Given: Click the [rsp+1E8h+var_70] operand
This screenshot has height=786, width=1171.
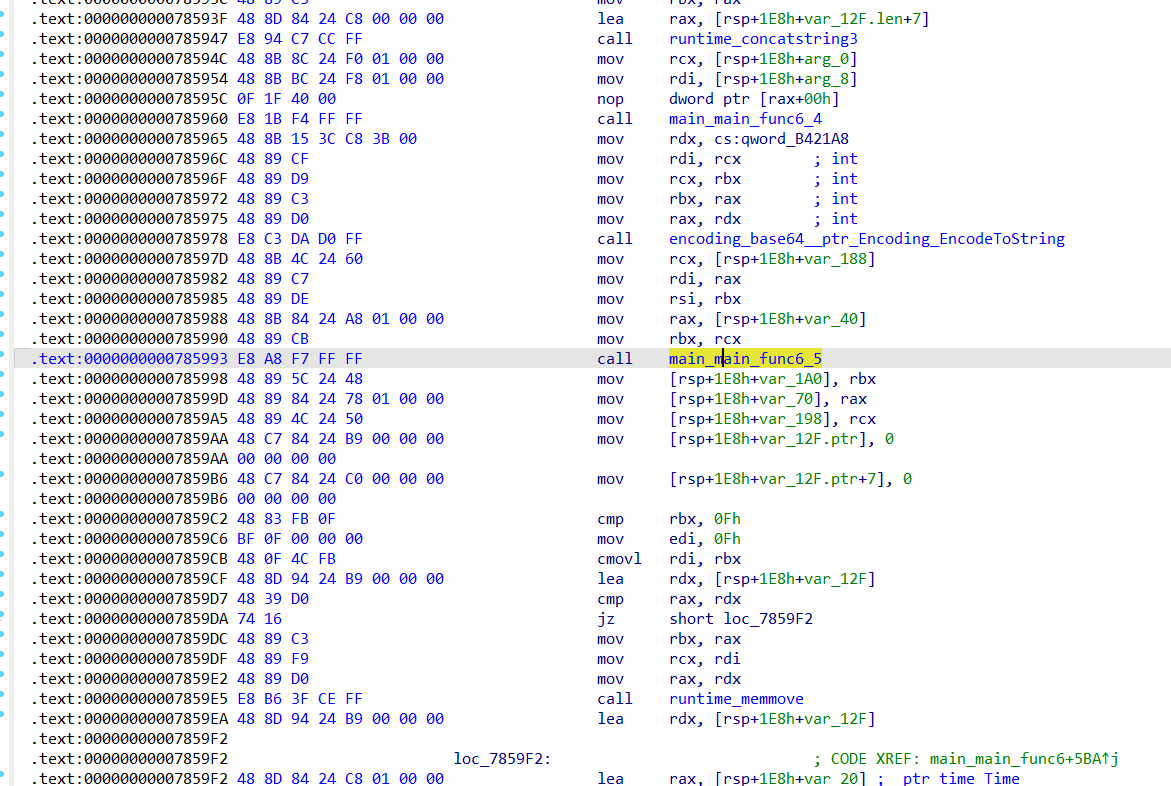Looking at the screenshot, I should tap(745, 399).
